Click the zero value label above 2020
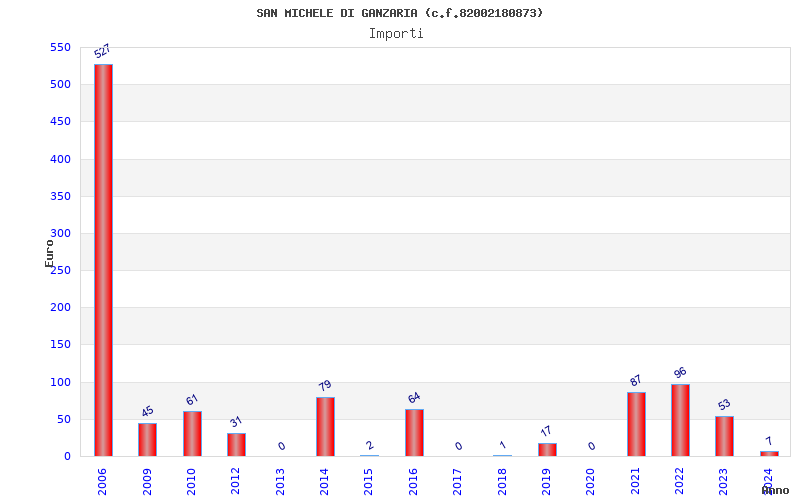The height and width of the screenshot is (500, 800). tap(592, 446)
